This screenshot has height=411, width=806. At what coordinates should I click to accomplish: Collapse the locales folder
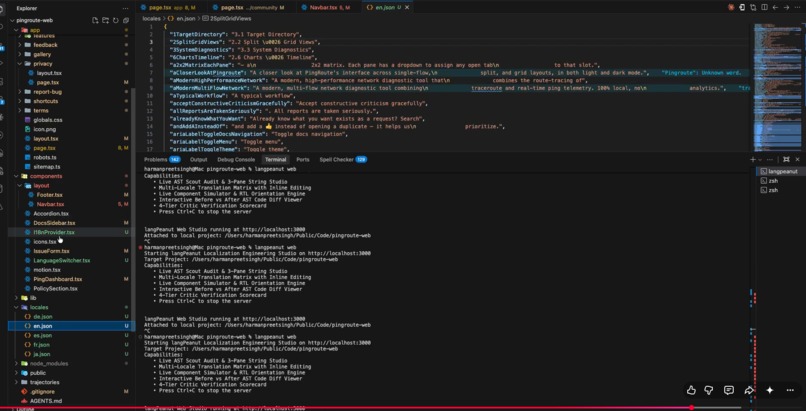click(16, 307)
